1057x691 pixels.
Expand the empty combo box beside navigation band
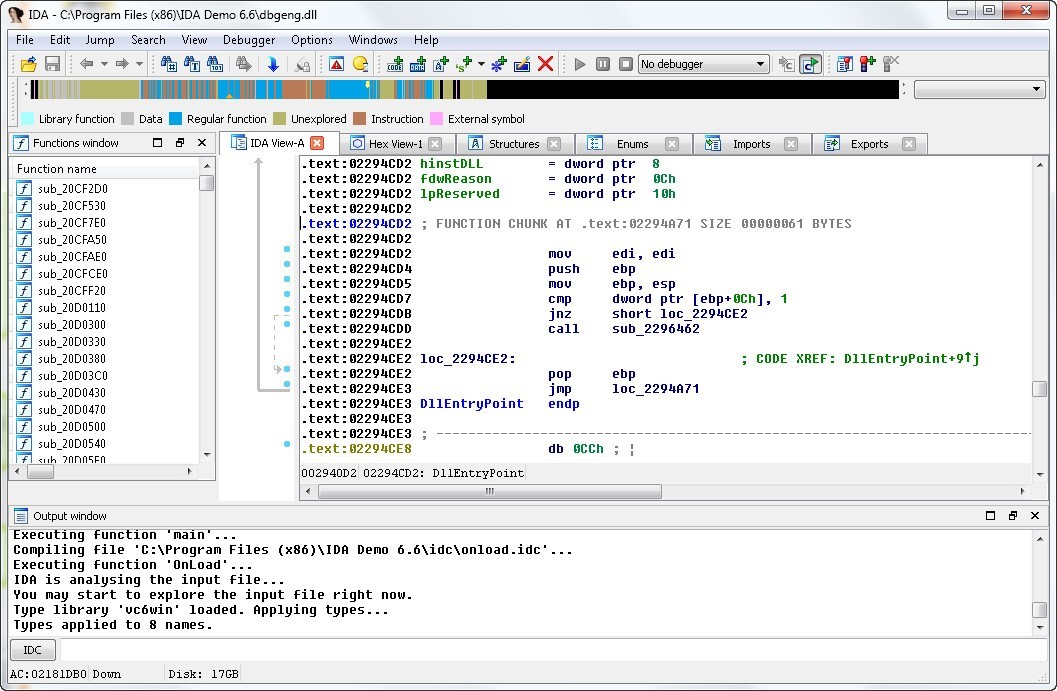(x=1036, y=89)
